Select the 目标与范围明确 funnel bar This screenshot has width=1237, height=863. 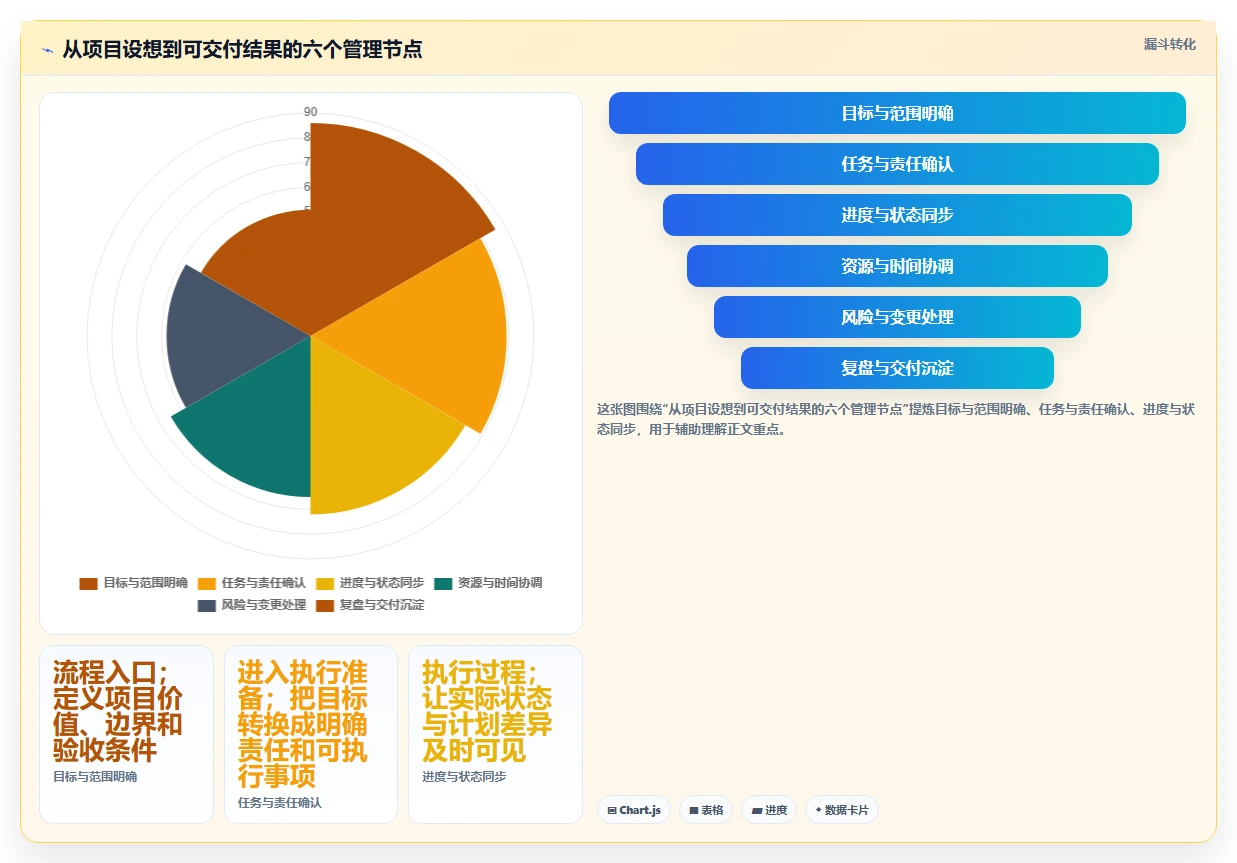[x=897, y=113]
